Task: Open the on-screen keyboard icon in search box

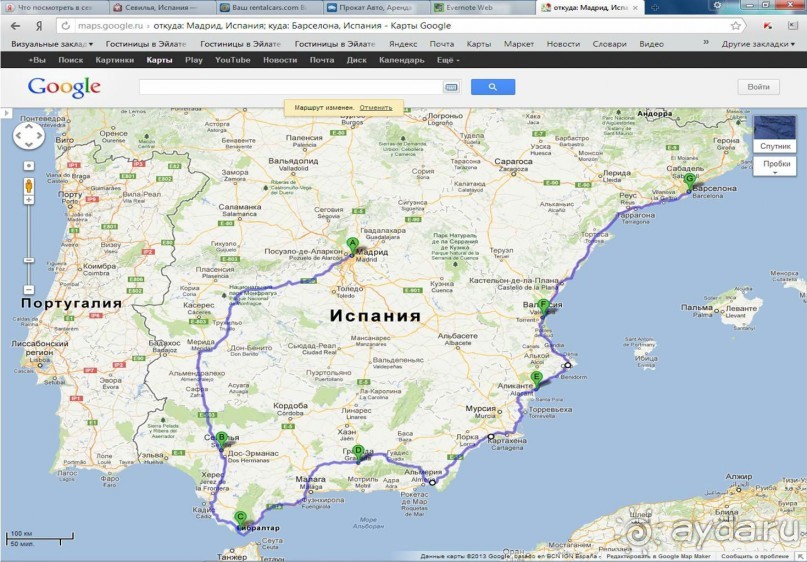Action: tap(451, 87)
